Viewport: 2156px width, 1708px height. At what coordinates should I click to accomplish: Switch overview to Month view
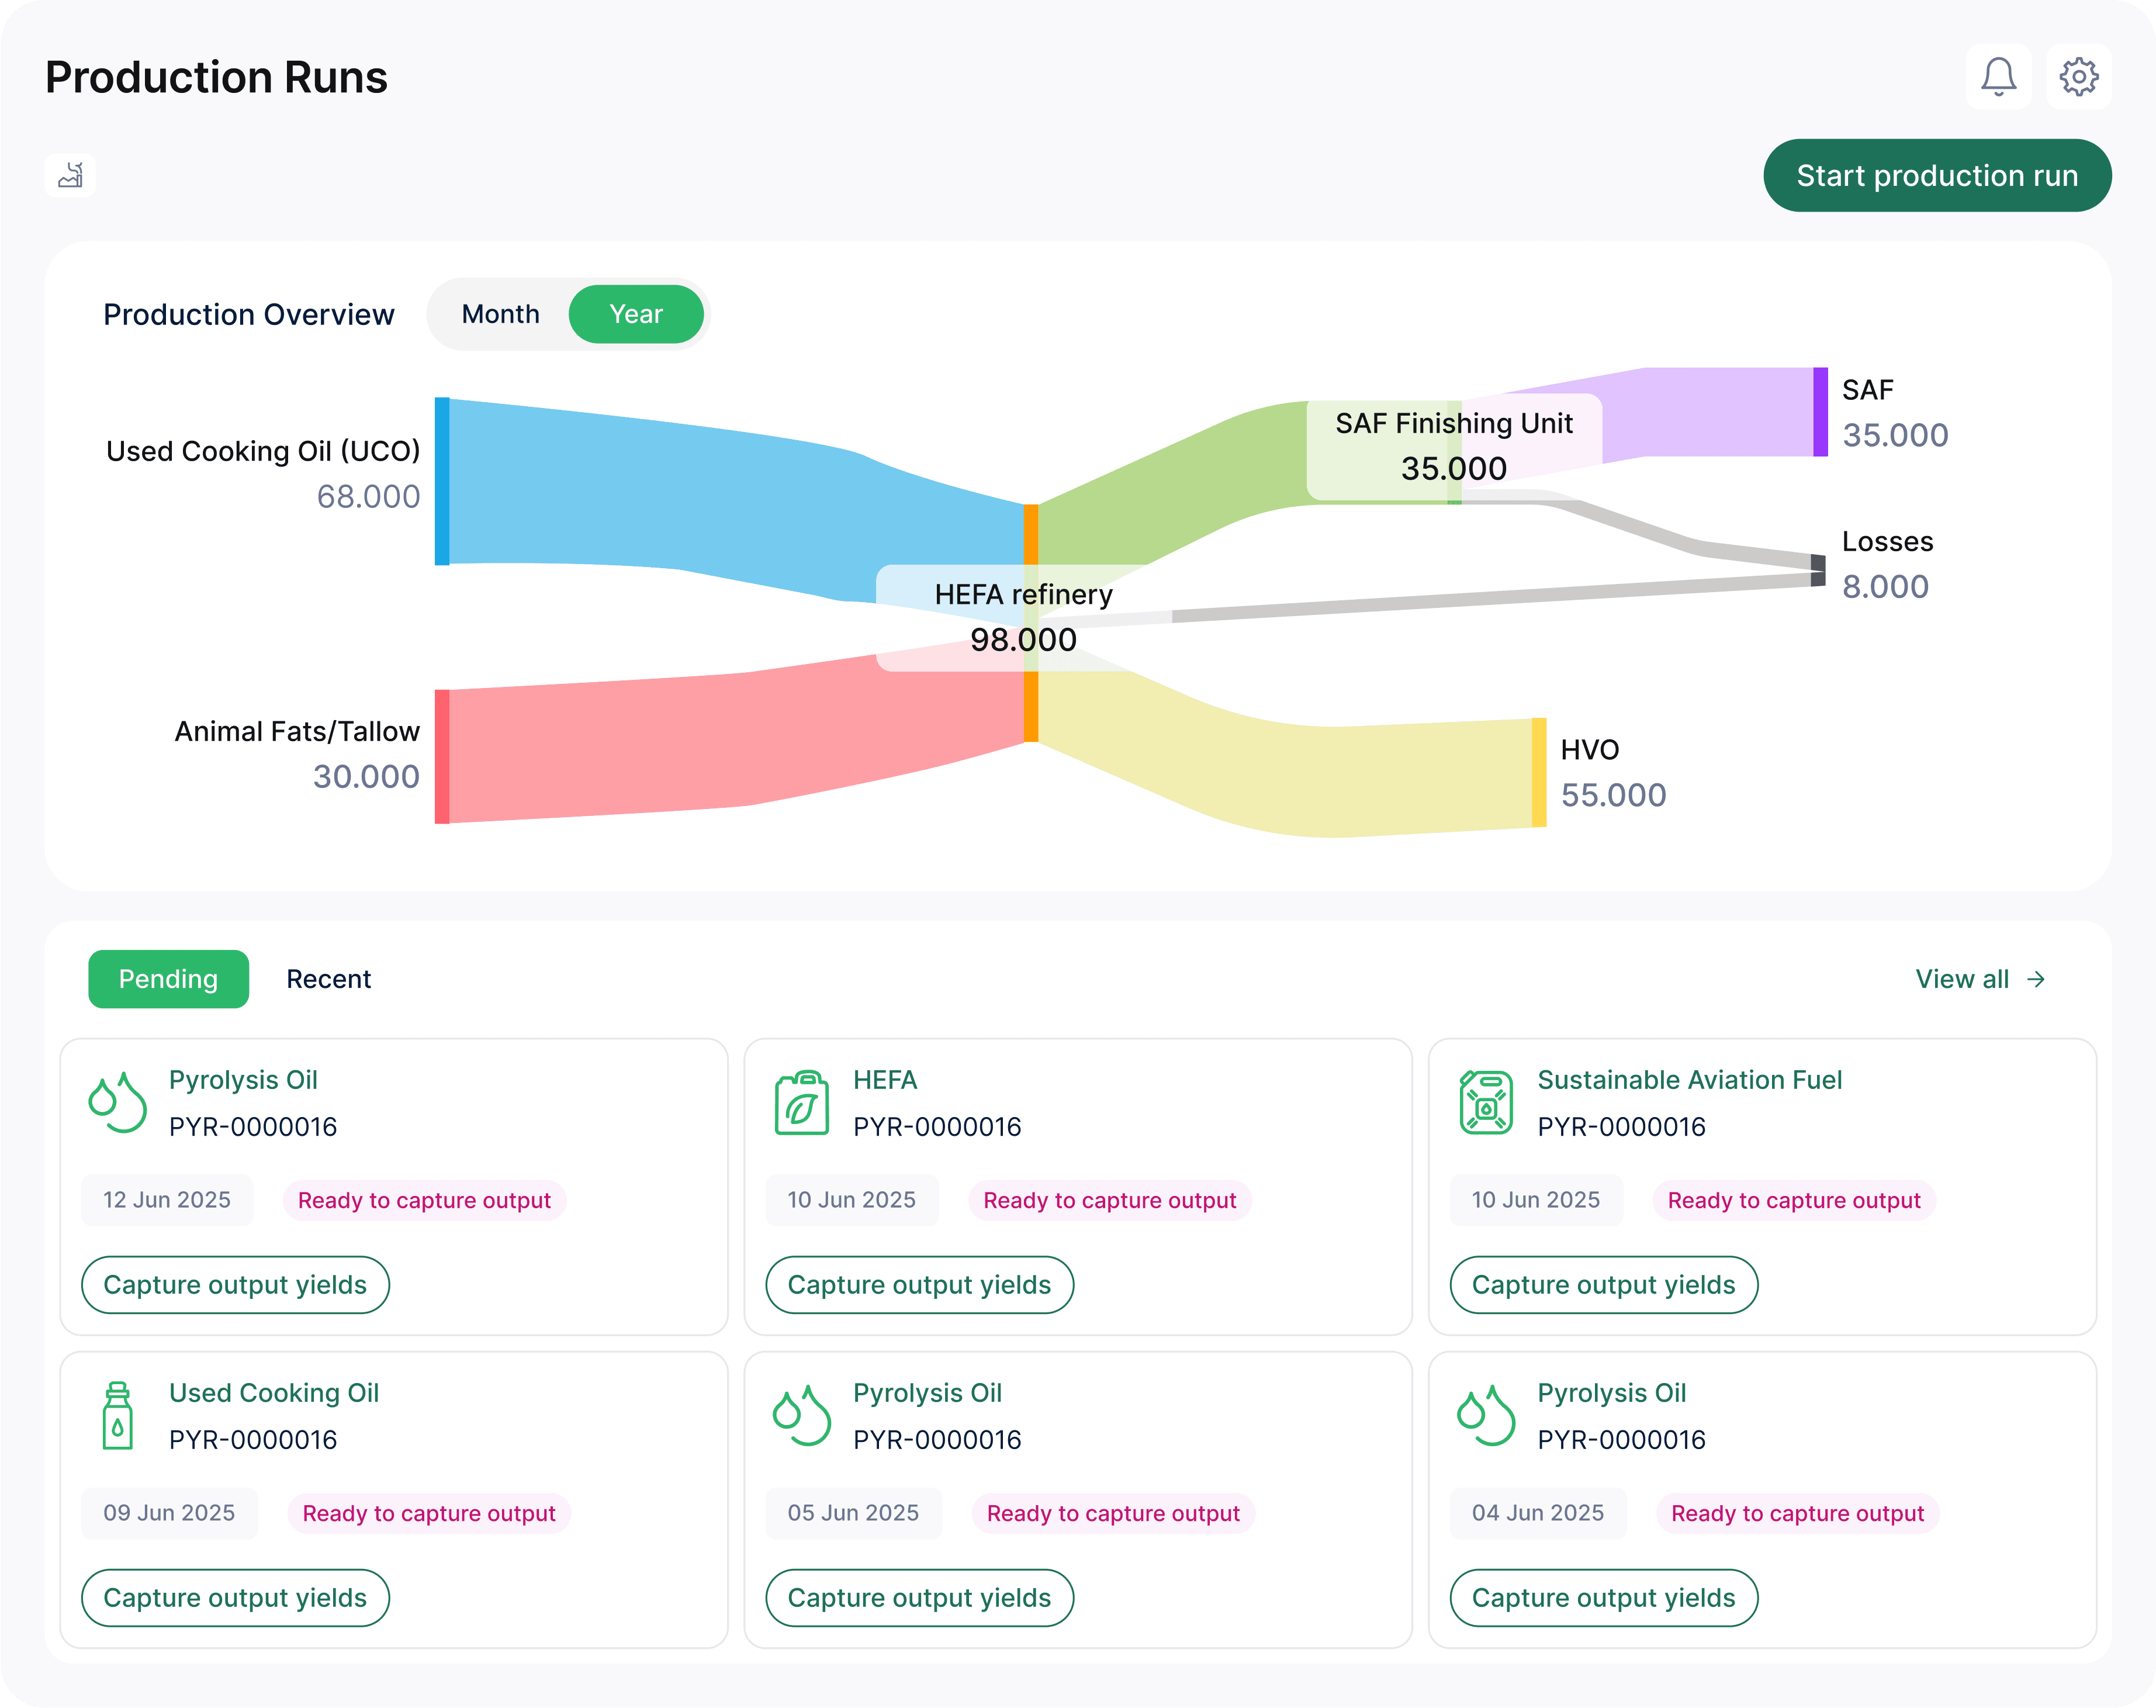[x=500, y=314]
